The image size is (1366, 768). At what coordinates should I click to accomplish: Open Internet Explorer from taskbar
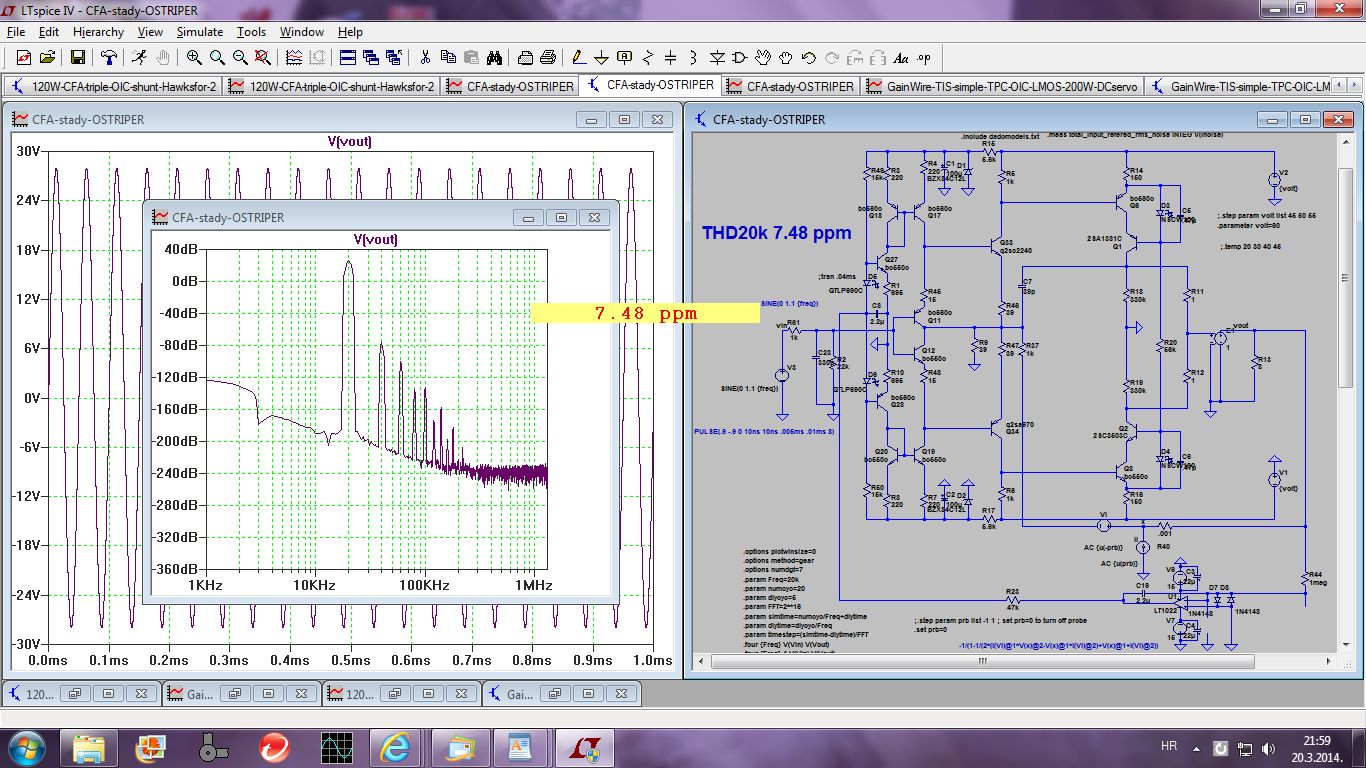(x=394, y=747)
